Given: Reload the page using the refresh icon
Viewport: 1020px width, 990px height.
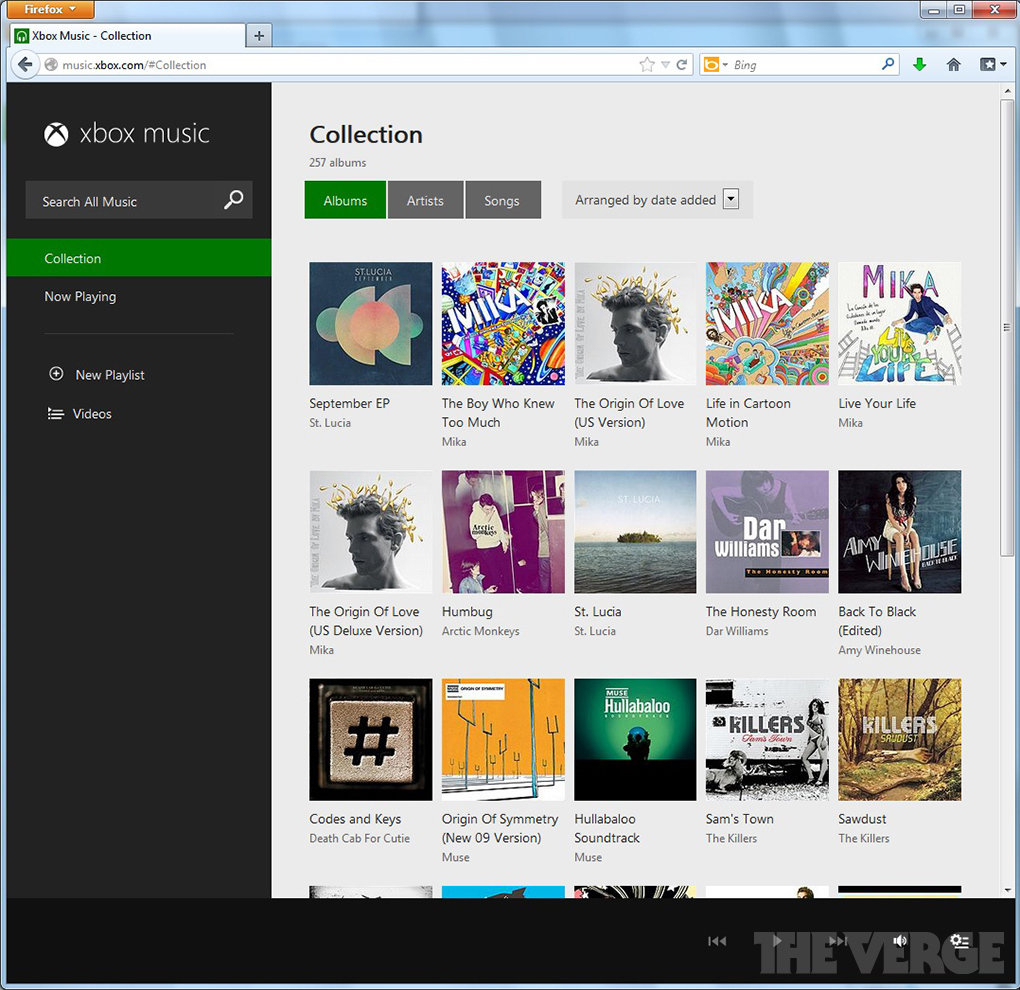Looking at the screenshot, I should (x=682, y=65).
